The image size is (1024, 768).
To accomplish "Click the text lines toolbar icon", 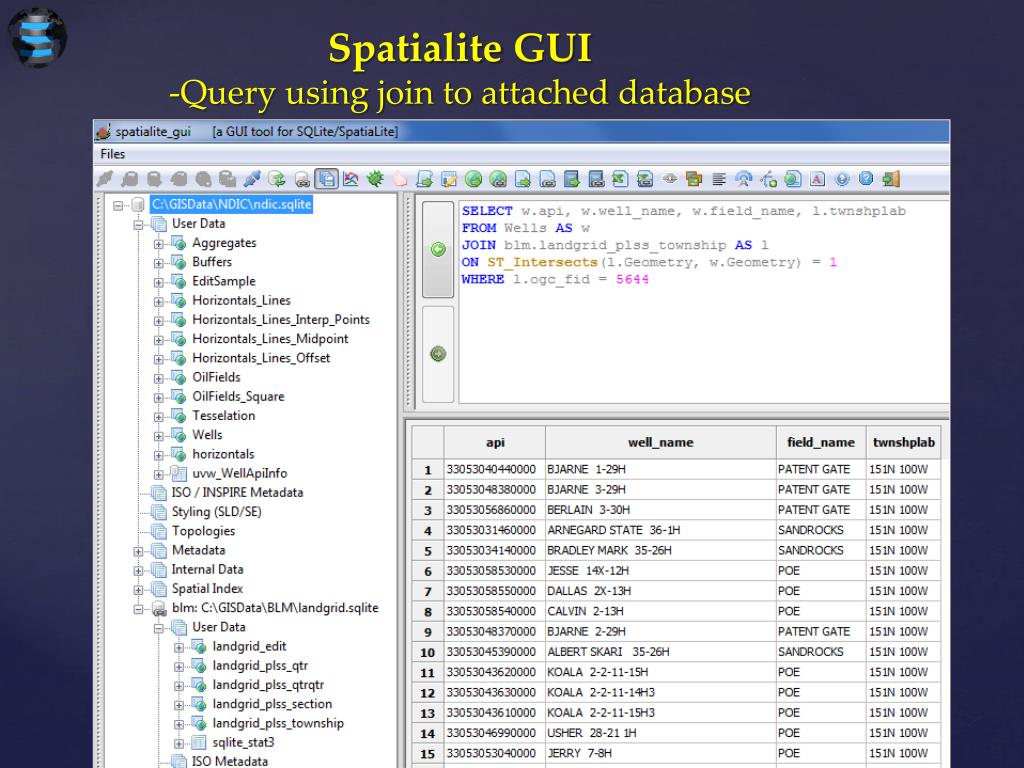I will click(x=719, y=178).
